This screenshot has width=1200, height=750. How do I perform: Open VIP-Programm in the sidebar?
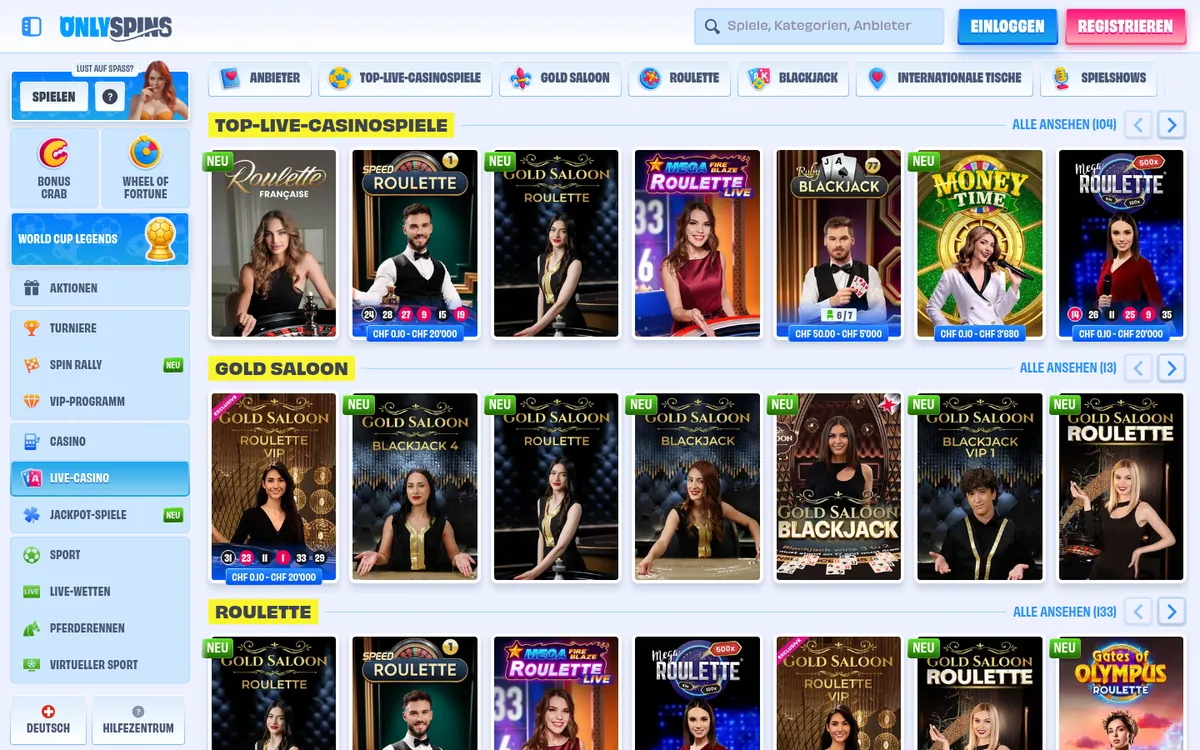click(100, 401)
